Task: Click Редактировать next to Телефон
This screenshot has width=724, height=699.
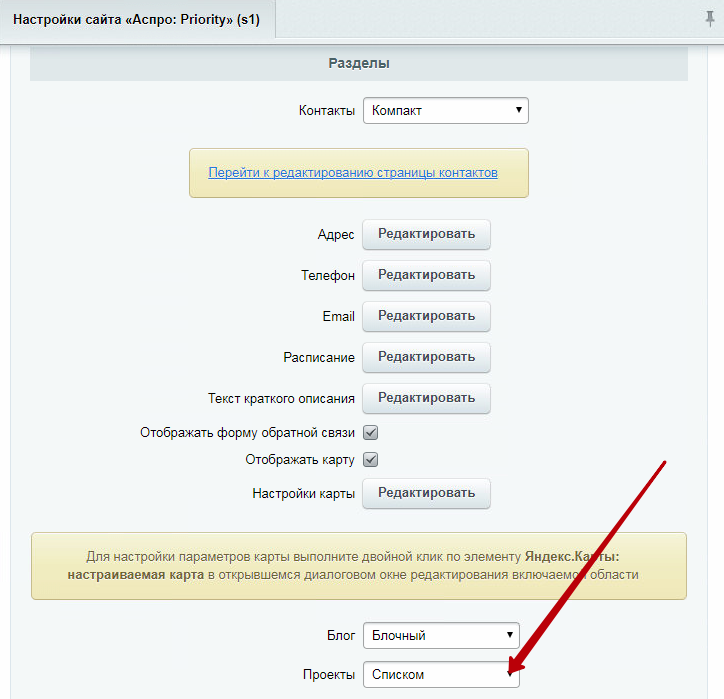Action: pyautogui.click(x=426, y=275)
